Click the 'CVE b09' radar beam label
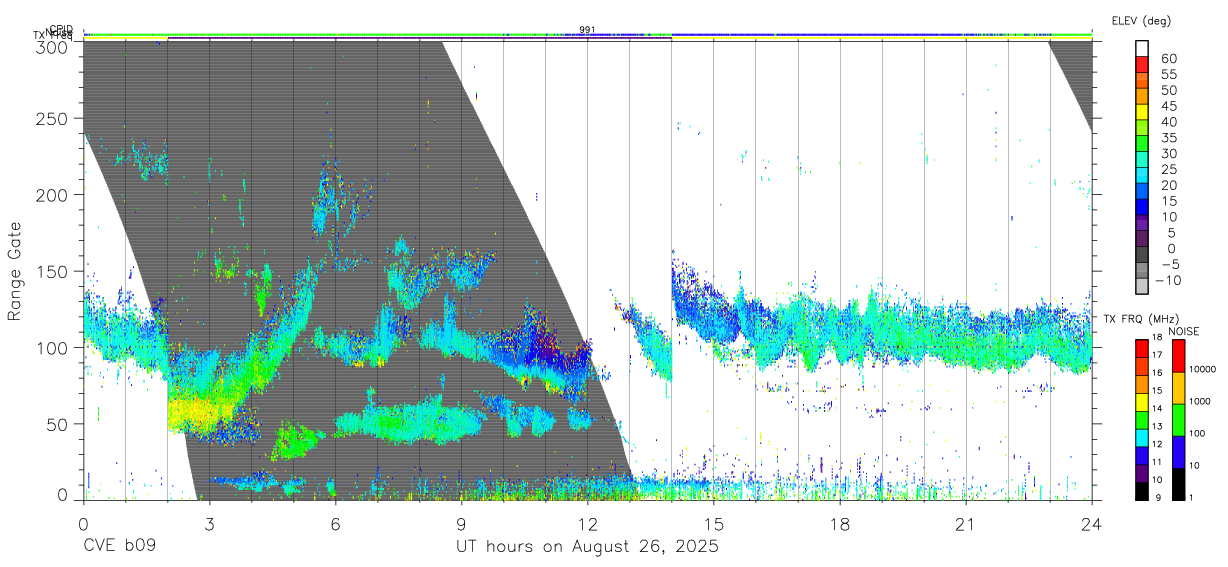Viewport: 1228px width, 567px height. [x=119, y=548]
